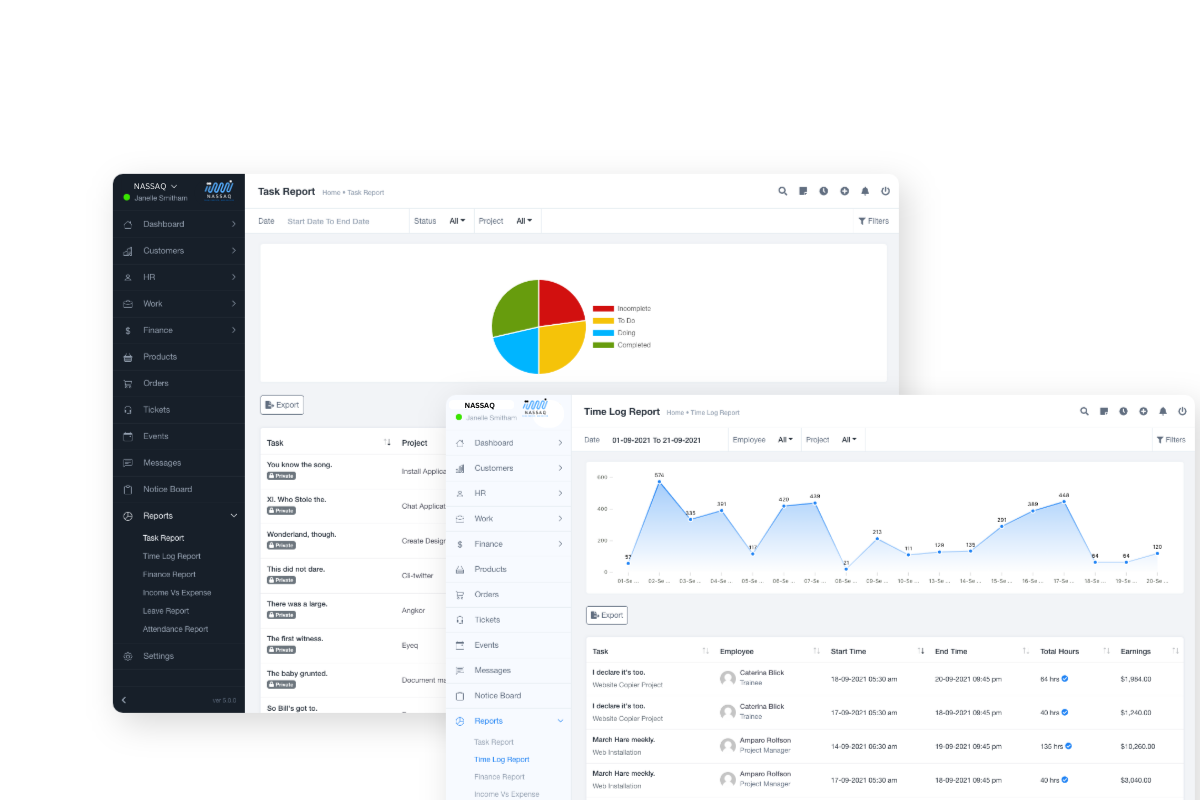Click the Settings gear item in the dark sidebar
The height and width of the screenshot is (800, 1200).
[x=158, y=656]
